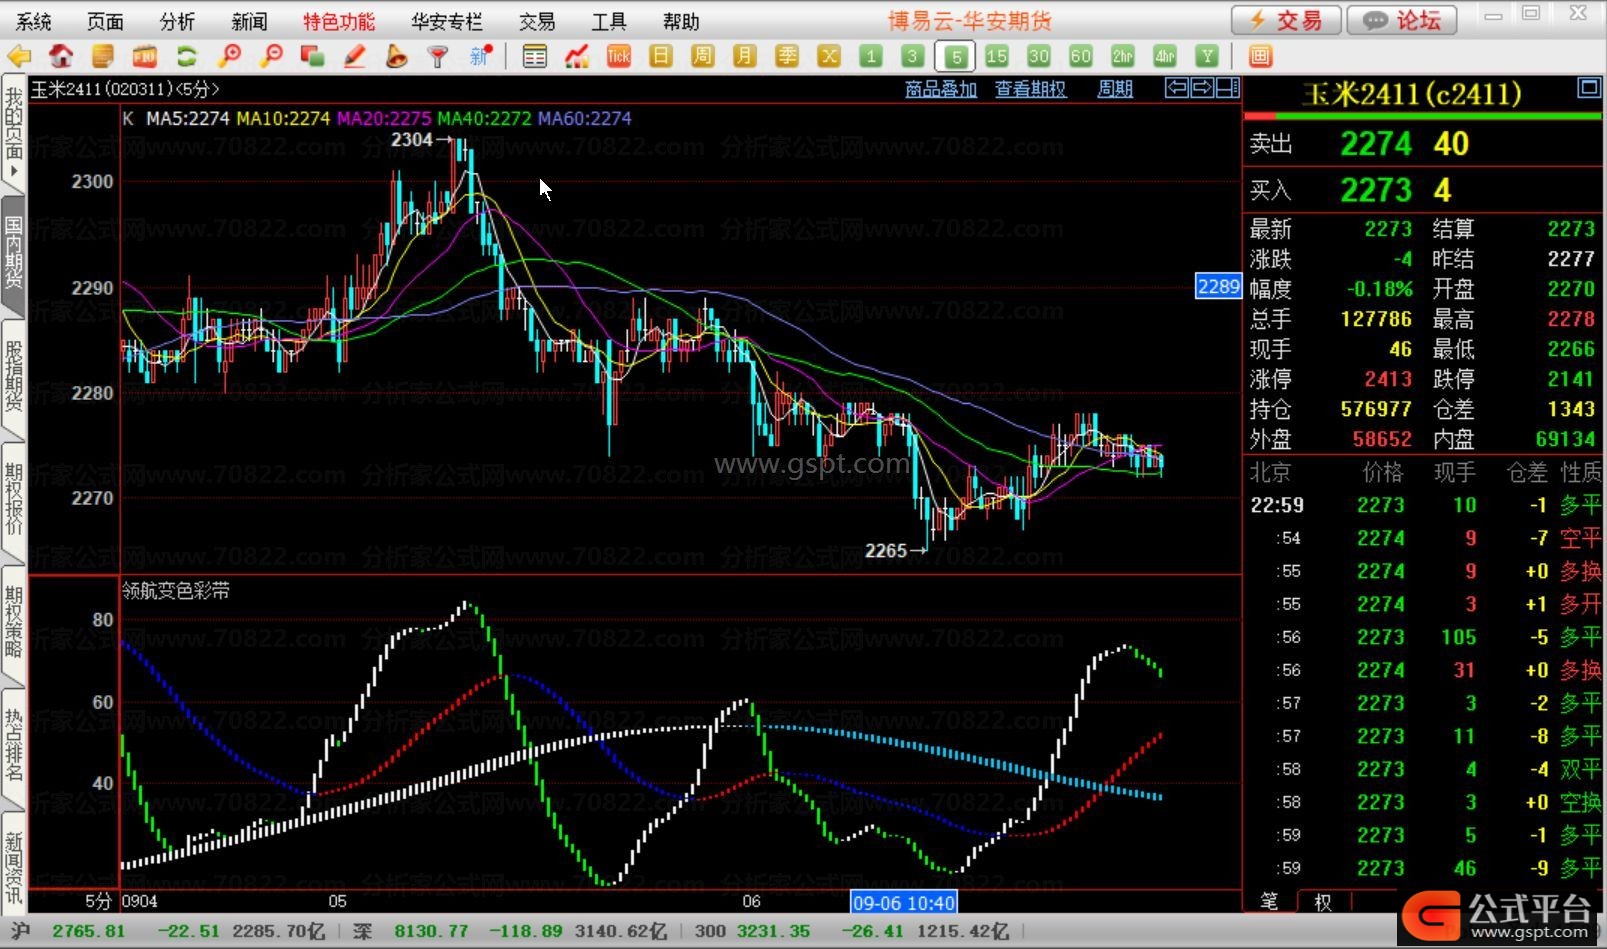Select the 15-minute period button

pyautogui.click(x=997, y=56)
